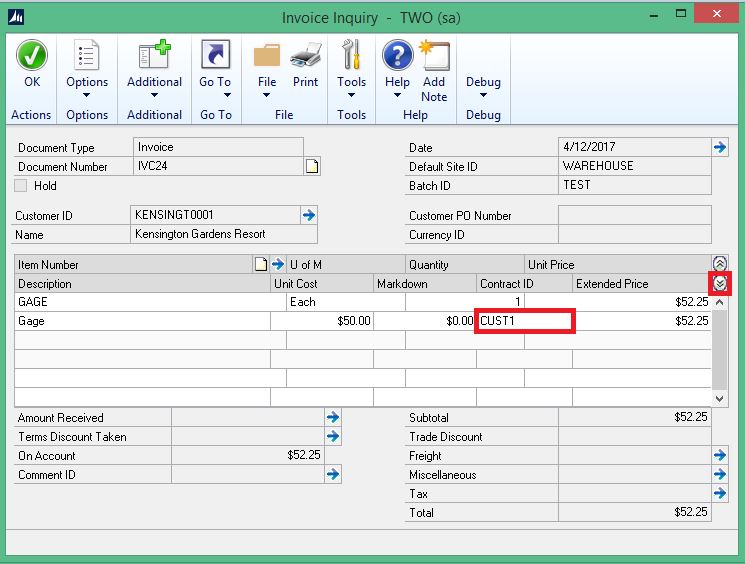Click the OK button label
This screenshot has height=564, width=745.
pos(32,82)
